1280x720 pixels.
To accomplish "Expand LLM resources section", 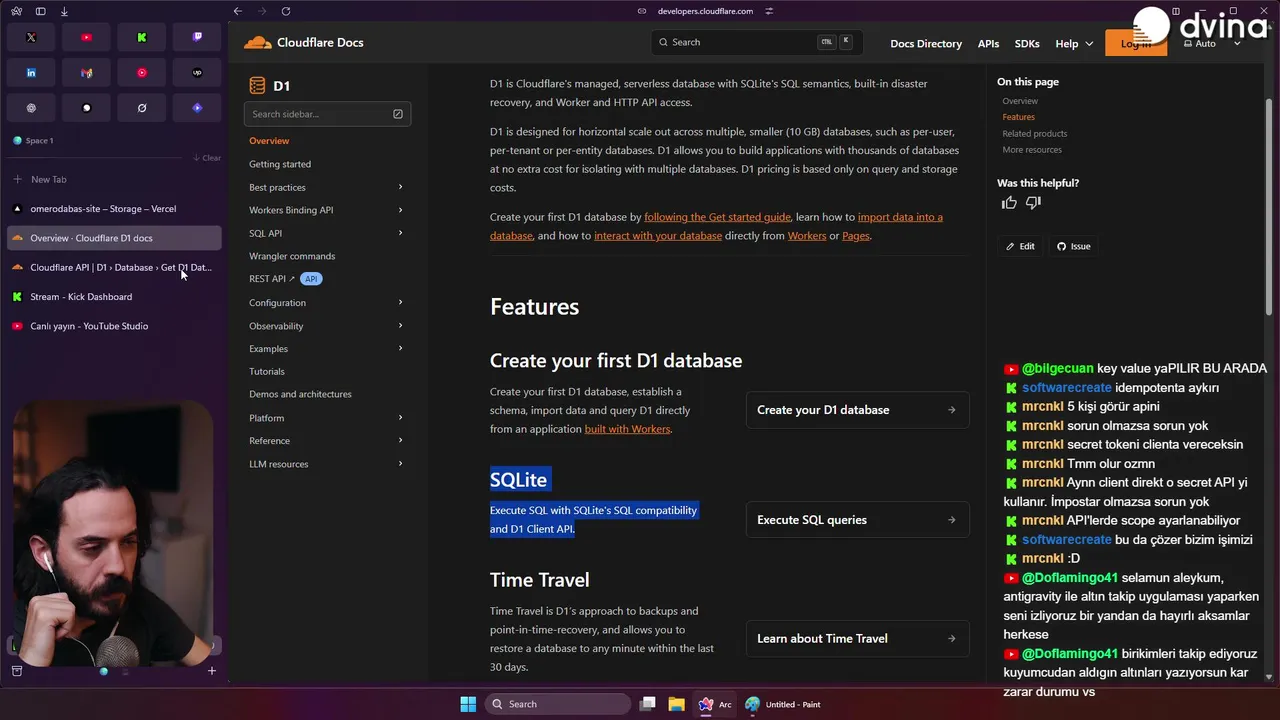I will click(400, 463).
